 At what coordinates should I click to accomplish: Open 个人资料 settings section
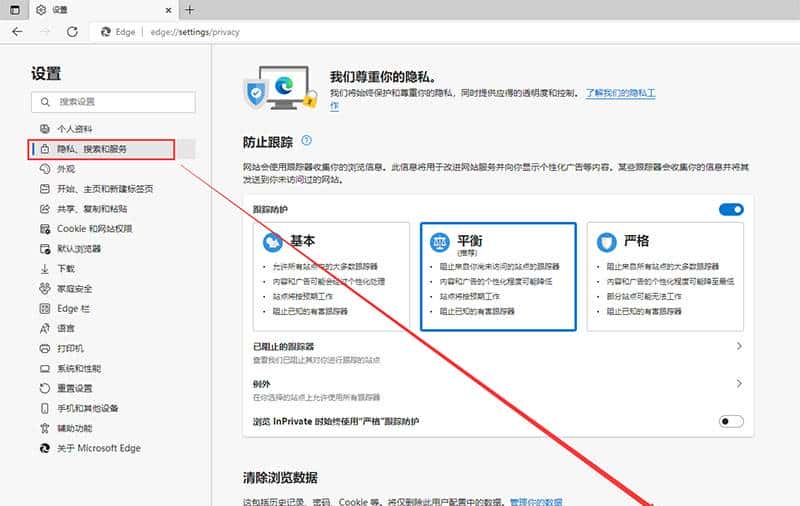click(x=74, y=129)
